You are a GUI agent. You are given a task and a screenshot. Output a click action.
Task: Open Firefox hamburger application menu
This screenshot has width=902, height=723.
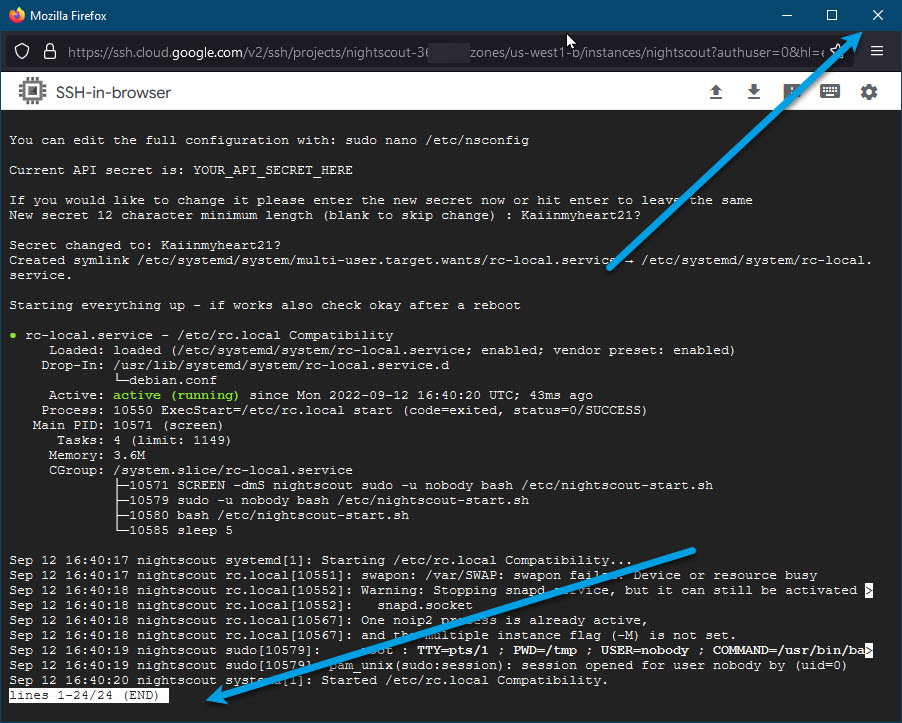click(x=877, y=52)
